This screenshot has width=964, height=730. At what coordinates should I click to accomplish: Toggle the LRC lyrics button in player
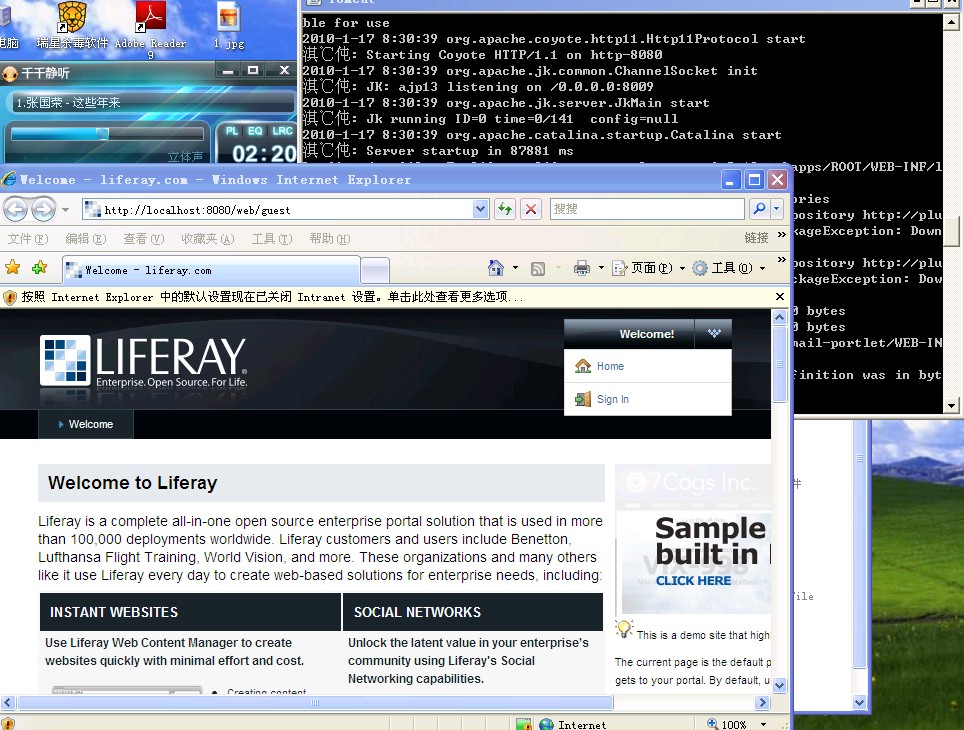click(x=282, y=131)
